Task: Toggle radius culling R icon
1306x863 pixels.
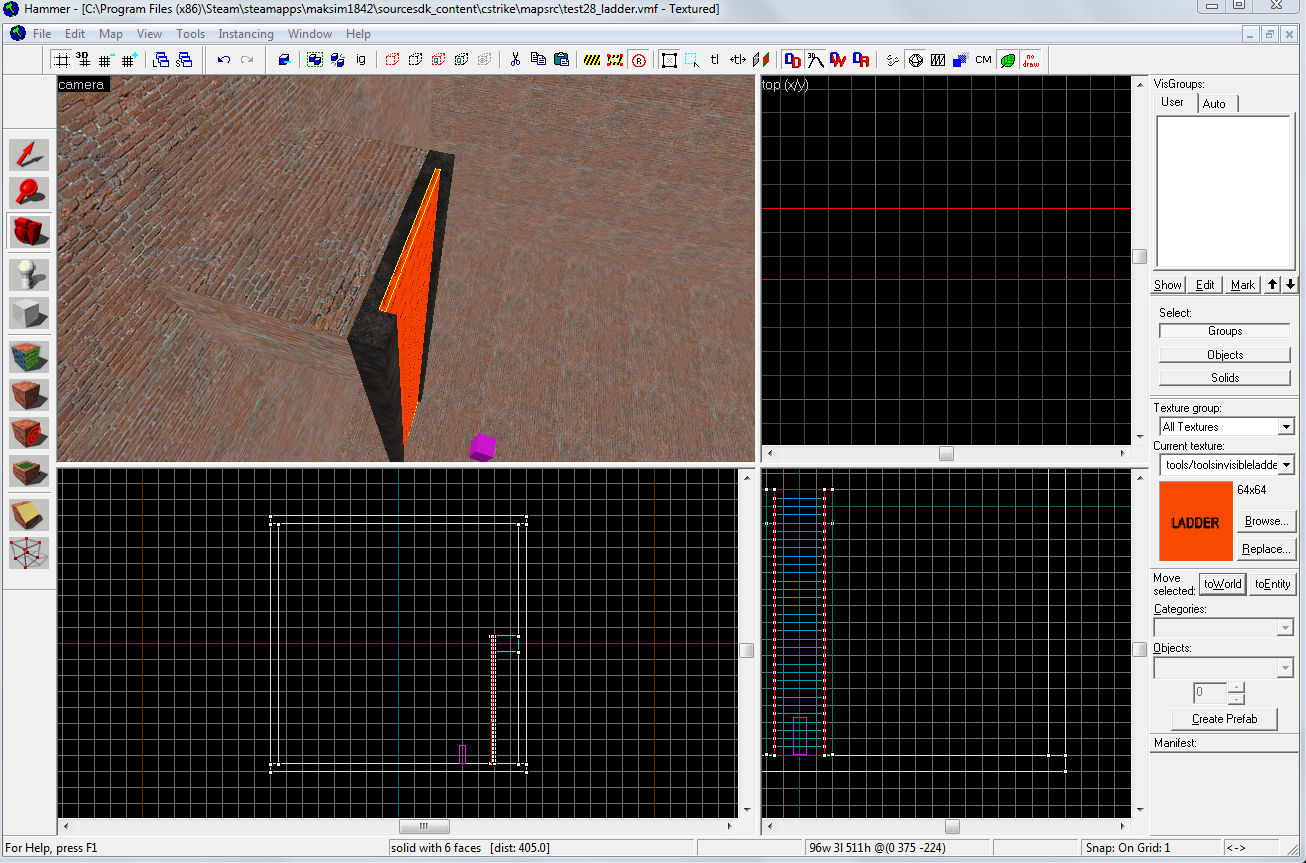Action: (638, 60)
